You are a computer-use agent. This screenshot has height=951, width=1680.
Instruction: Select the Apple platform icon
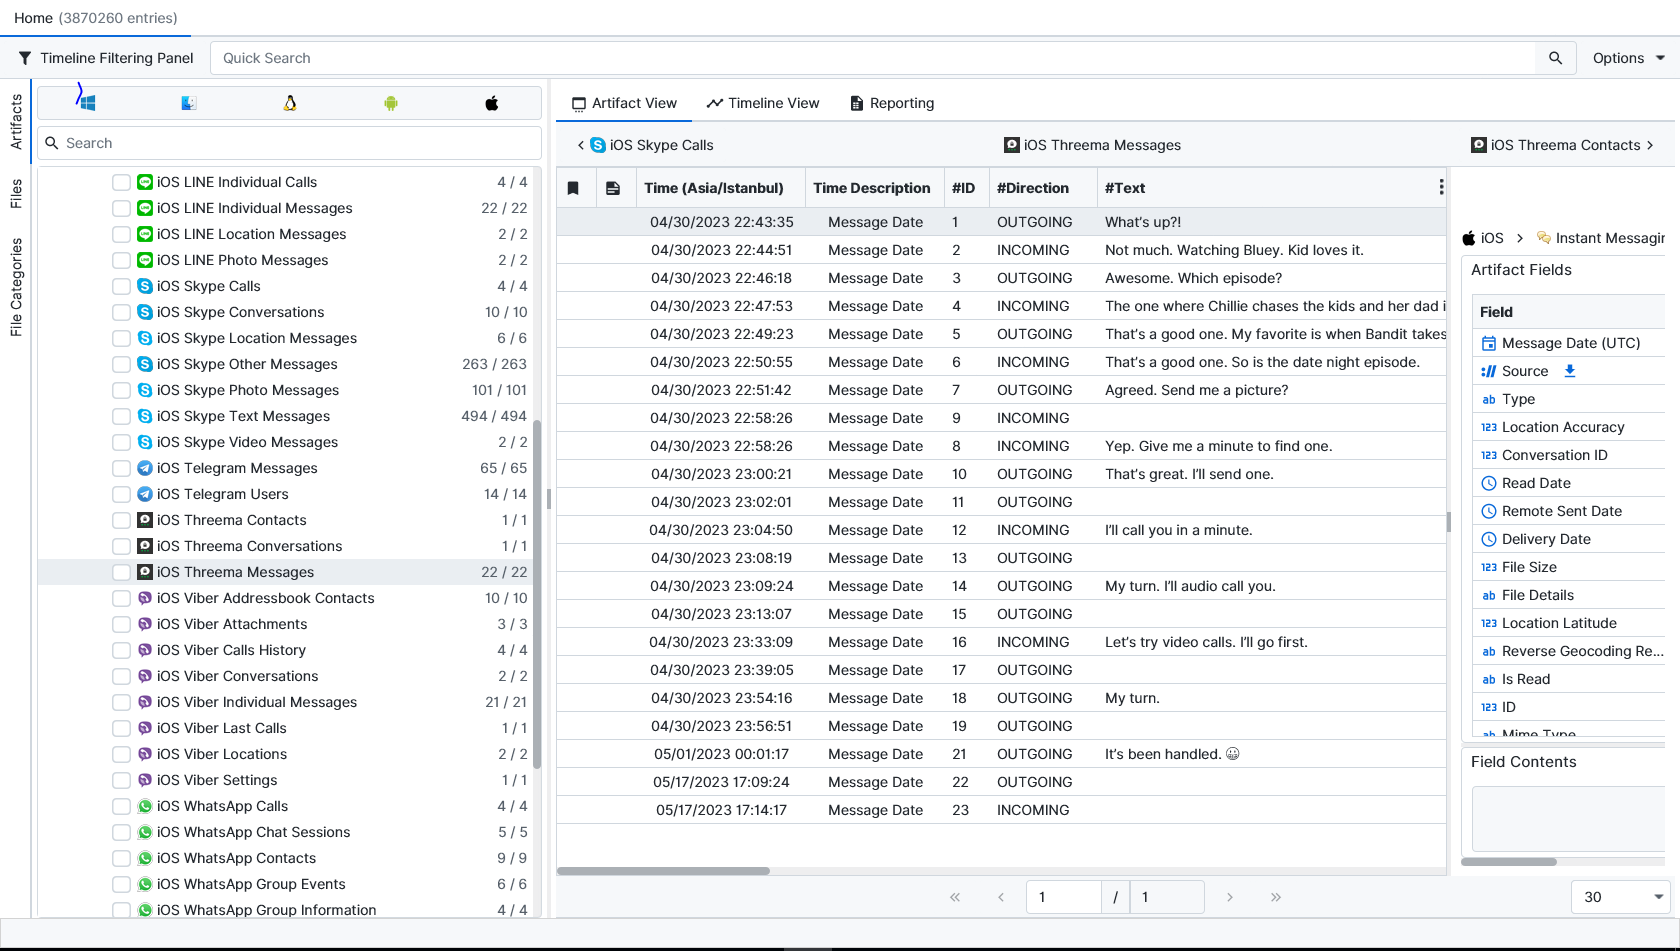[x=491, y=103]
